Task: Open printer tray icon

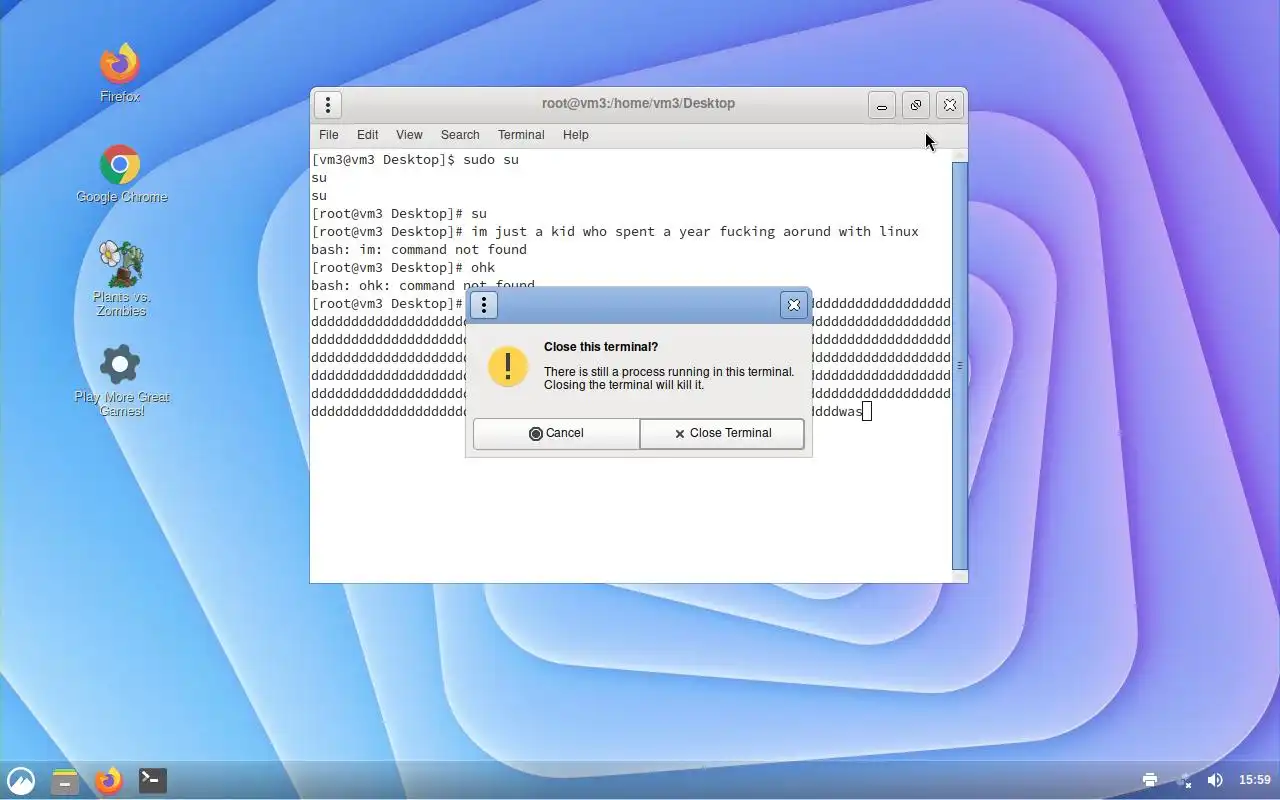Action: pyautogui.click(x=1150, y=780)
